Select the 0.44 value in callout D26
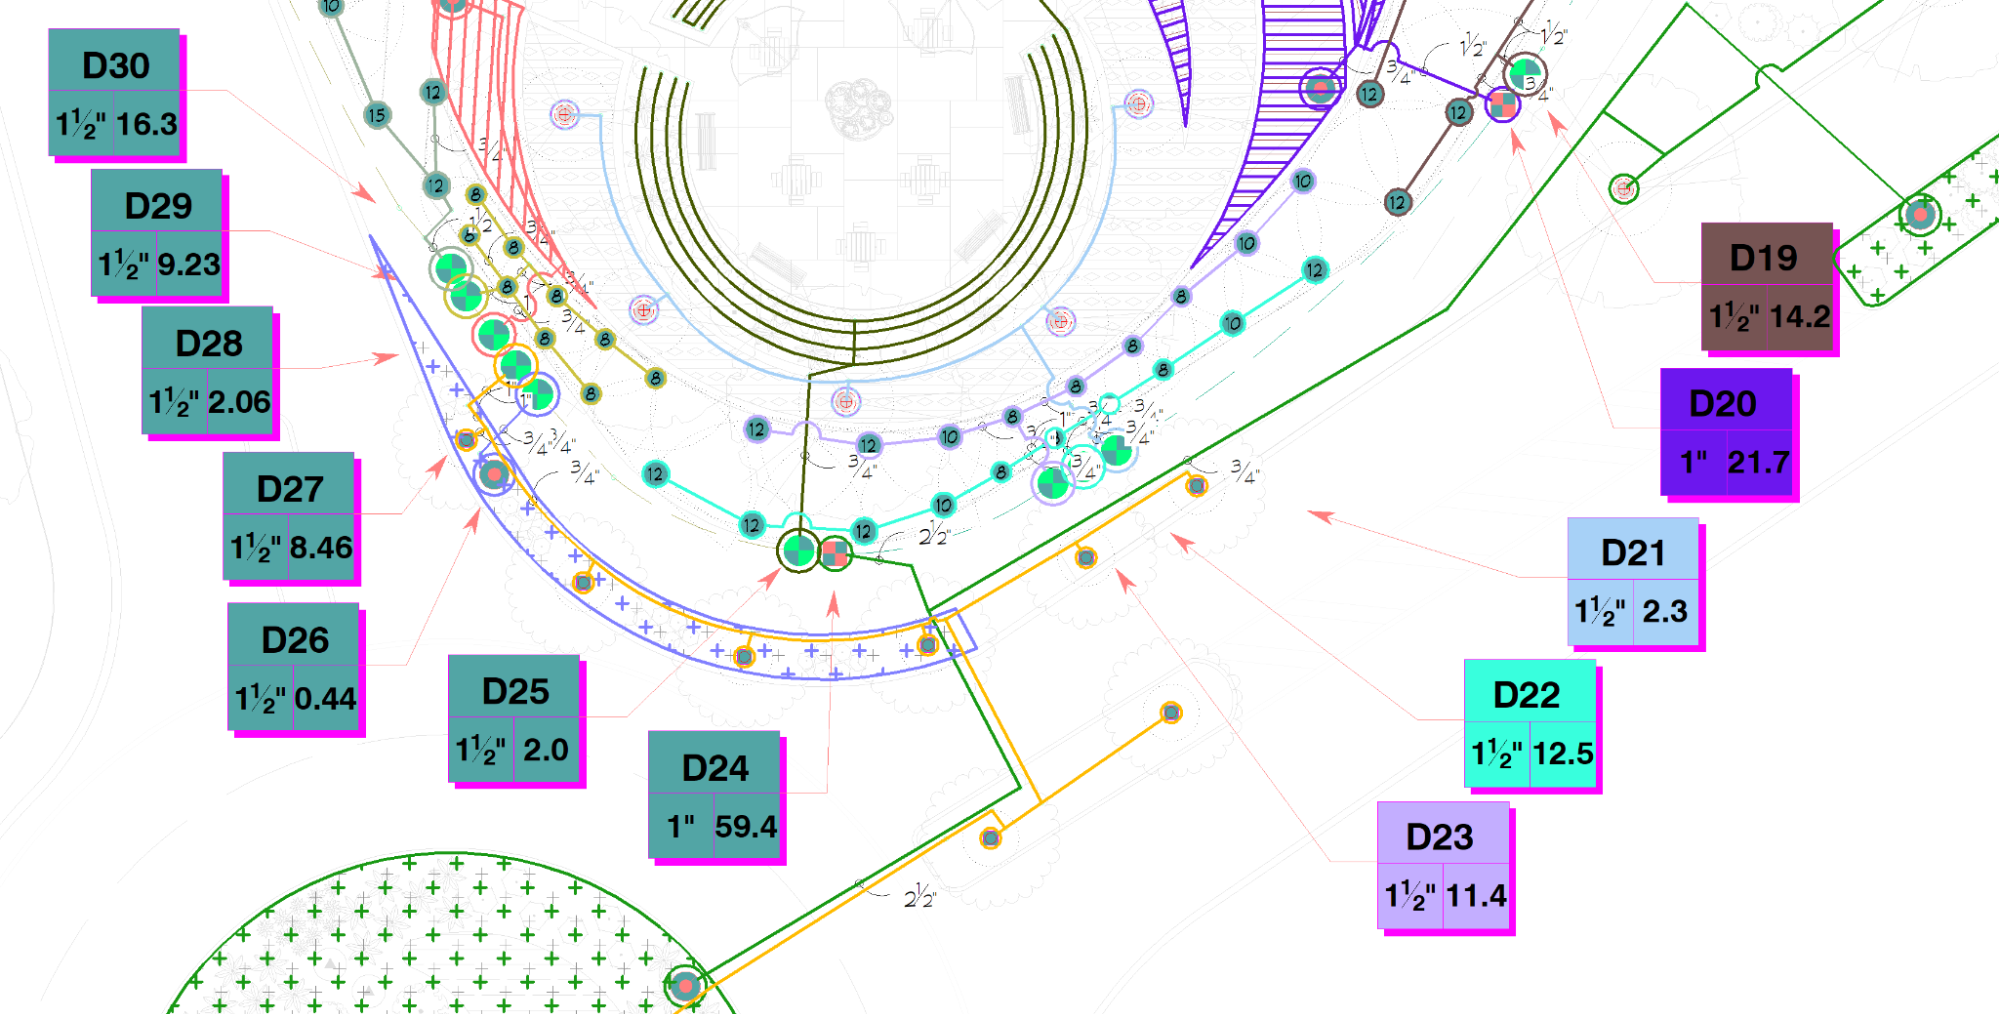The image size is (1999, 1015). 325,698
